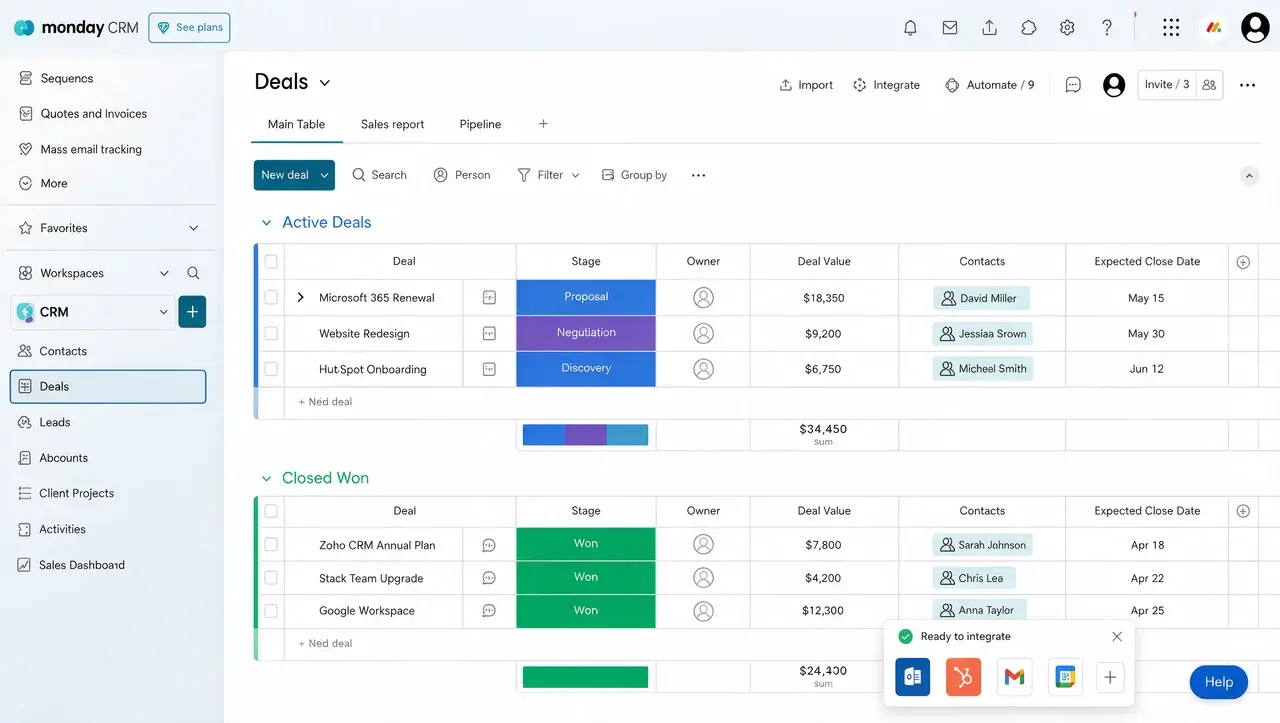Screen dimensions: 1280x723
Task: Click the Import button
Action: [x=806, y=85]
